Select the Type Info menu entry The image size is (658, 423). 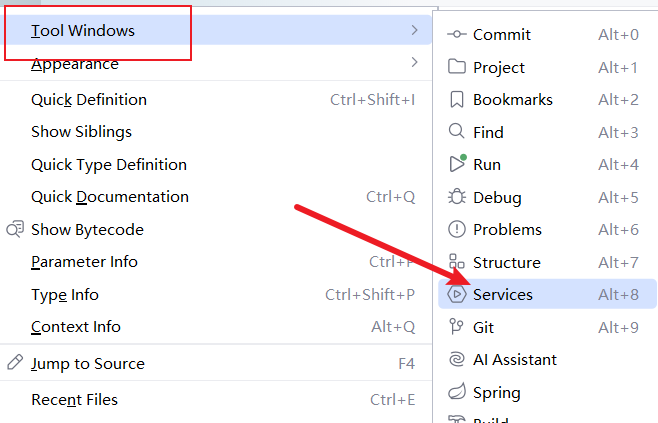(65, 295)
